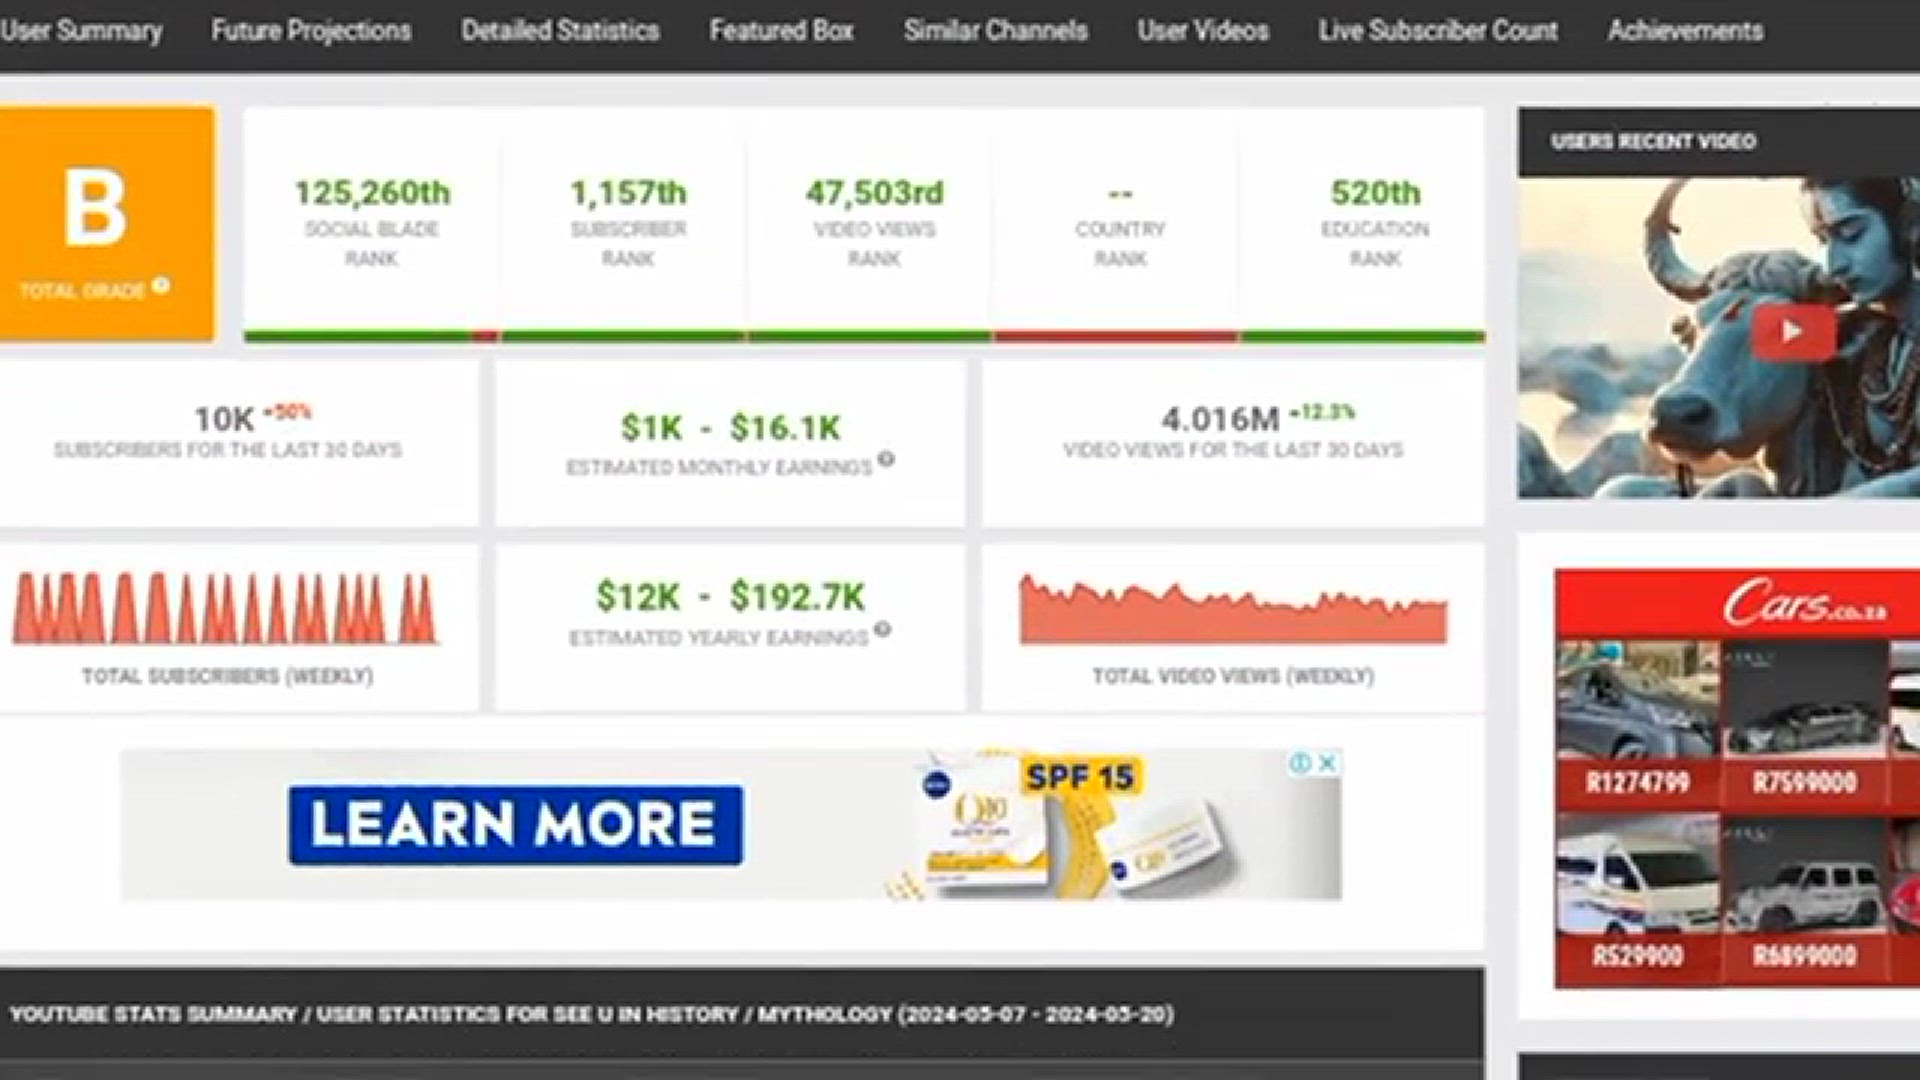Click the AdChoices info icon on banner
Viewport: 1920px width, 1080px height.
(1300, 763)
